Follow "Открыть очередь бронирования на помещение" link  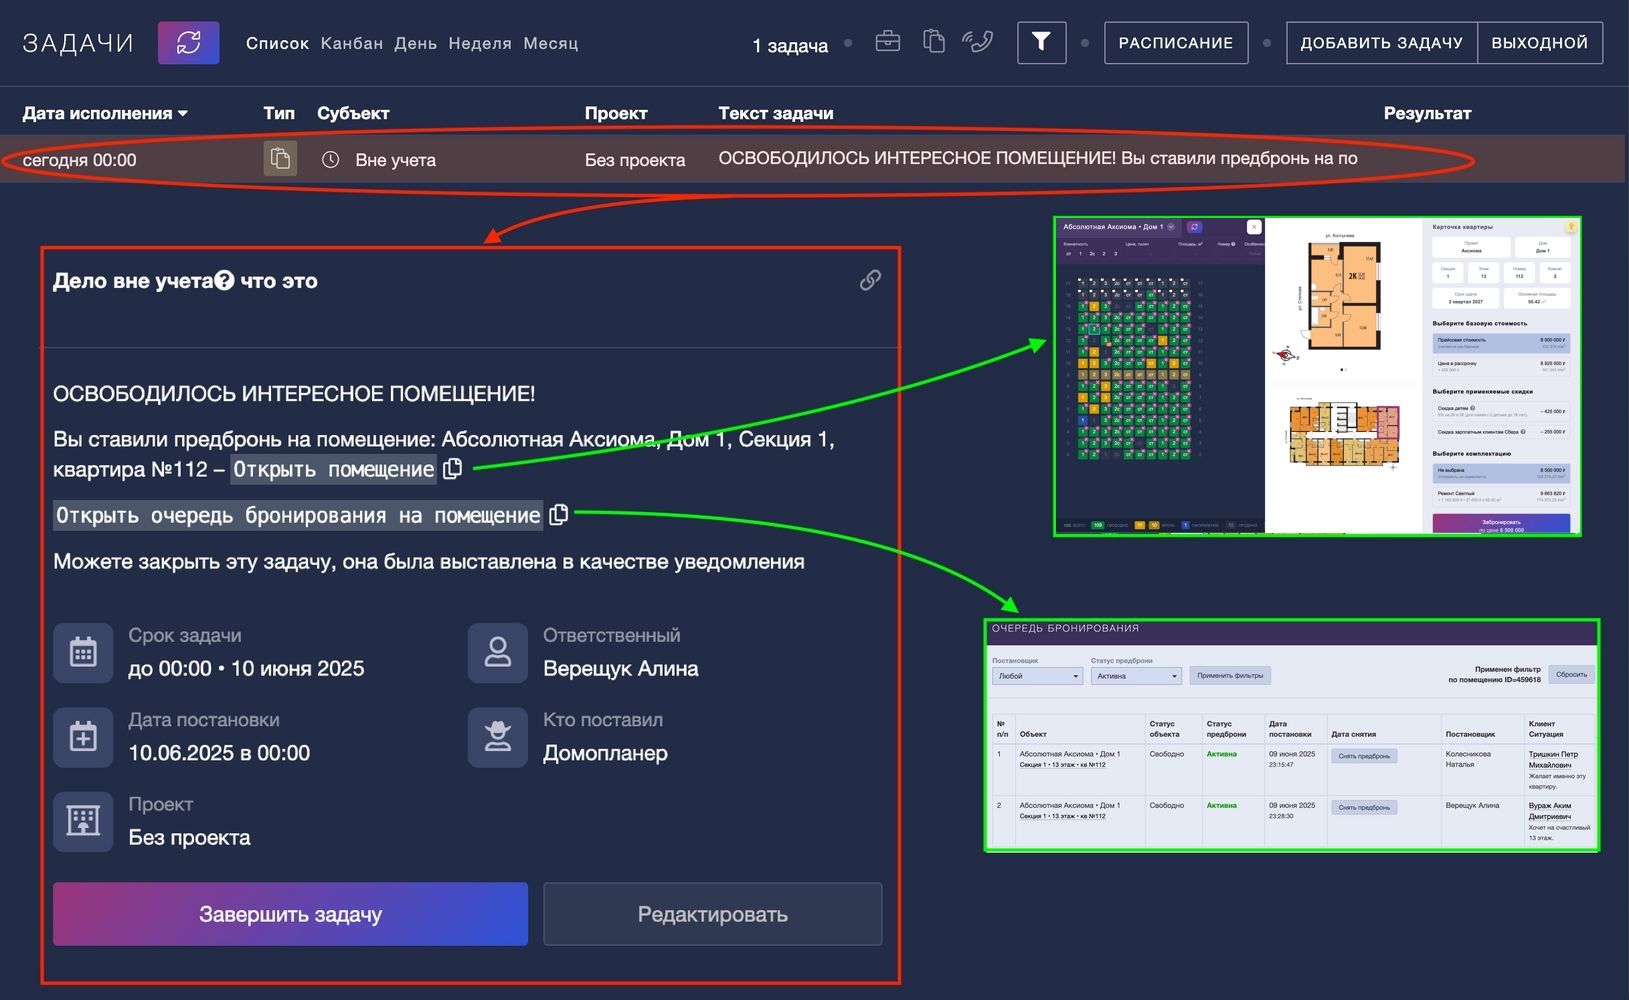pyautogui.click(x=298, y=515)
